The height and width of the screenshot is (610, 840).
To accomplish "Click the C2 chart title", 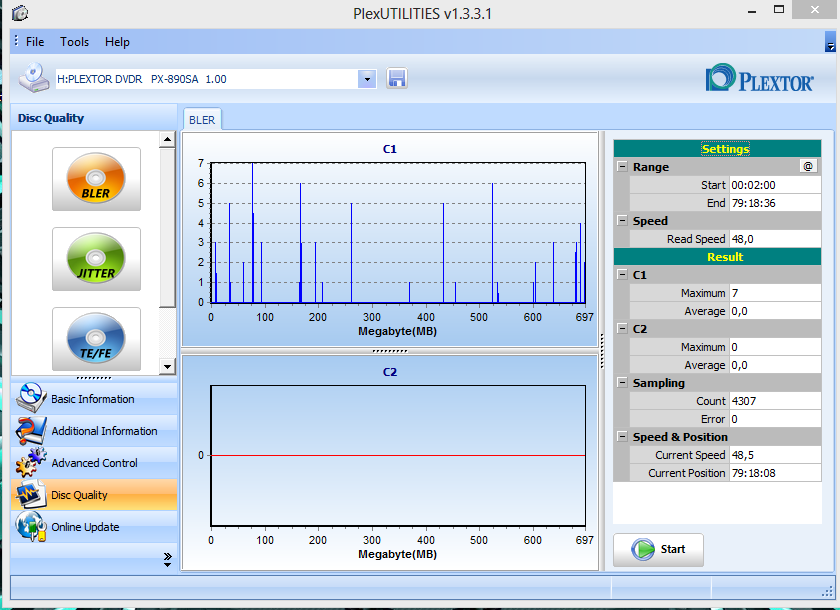I will (390, 372).
